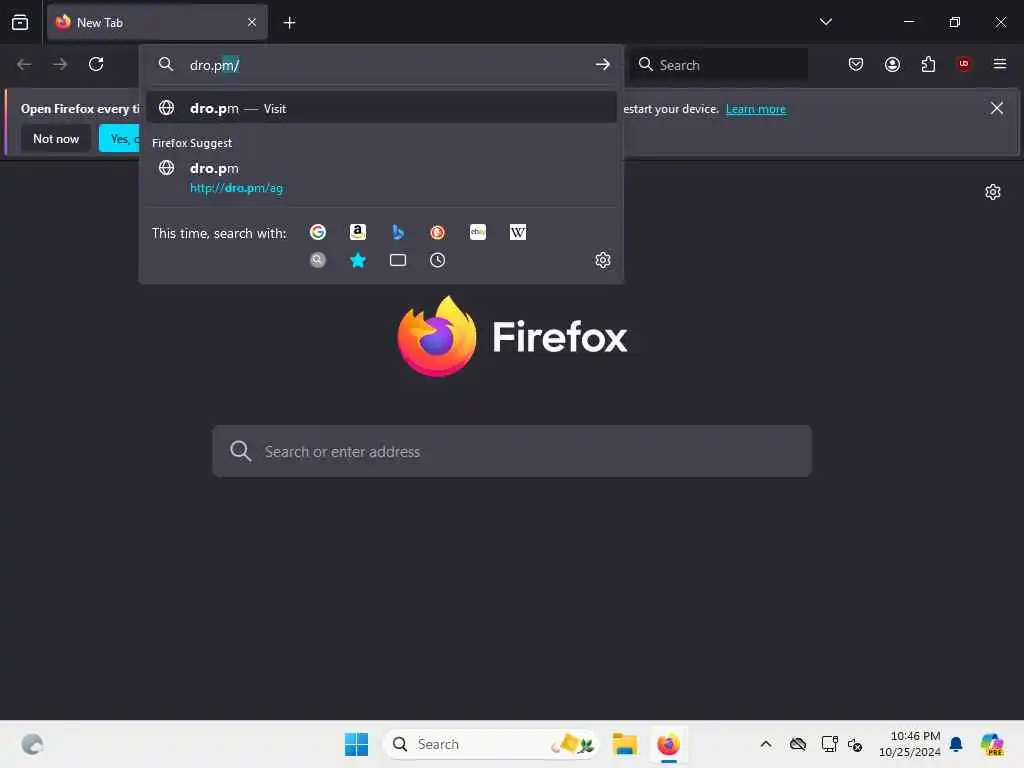Viewport: 1024px width, 768px height.
Task: Open the display network tray icon
Action: coord(829,744)
